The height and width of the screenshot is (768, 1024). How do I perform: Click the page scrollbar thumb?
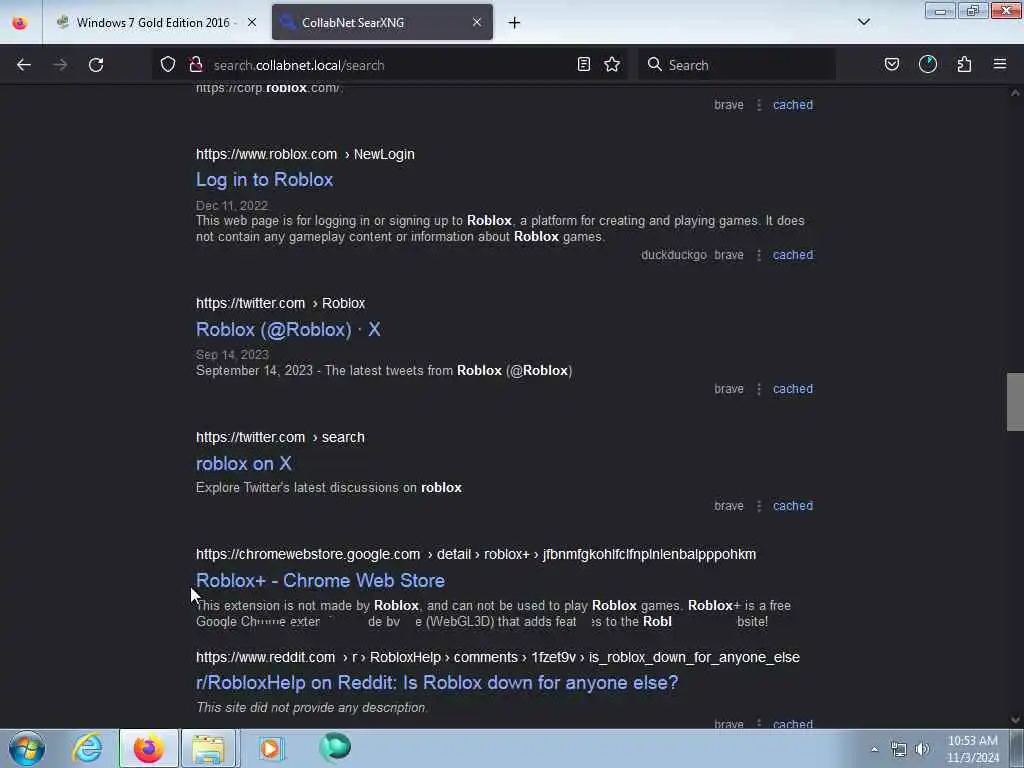click(x=1015, y=402)
